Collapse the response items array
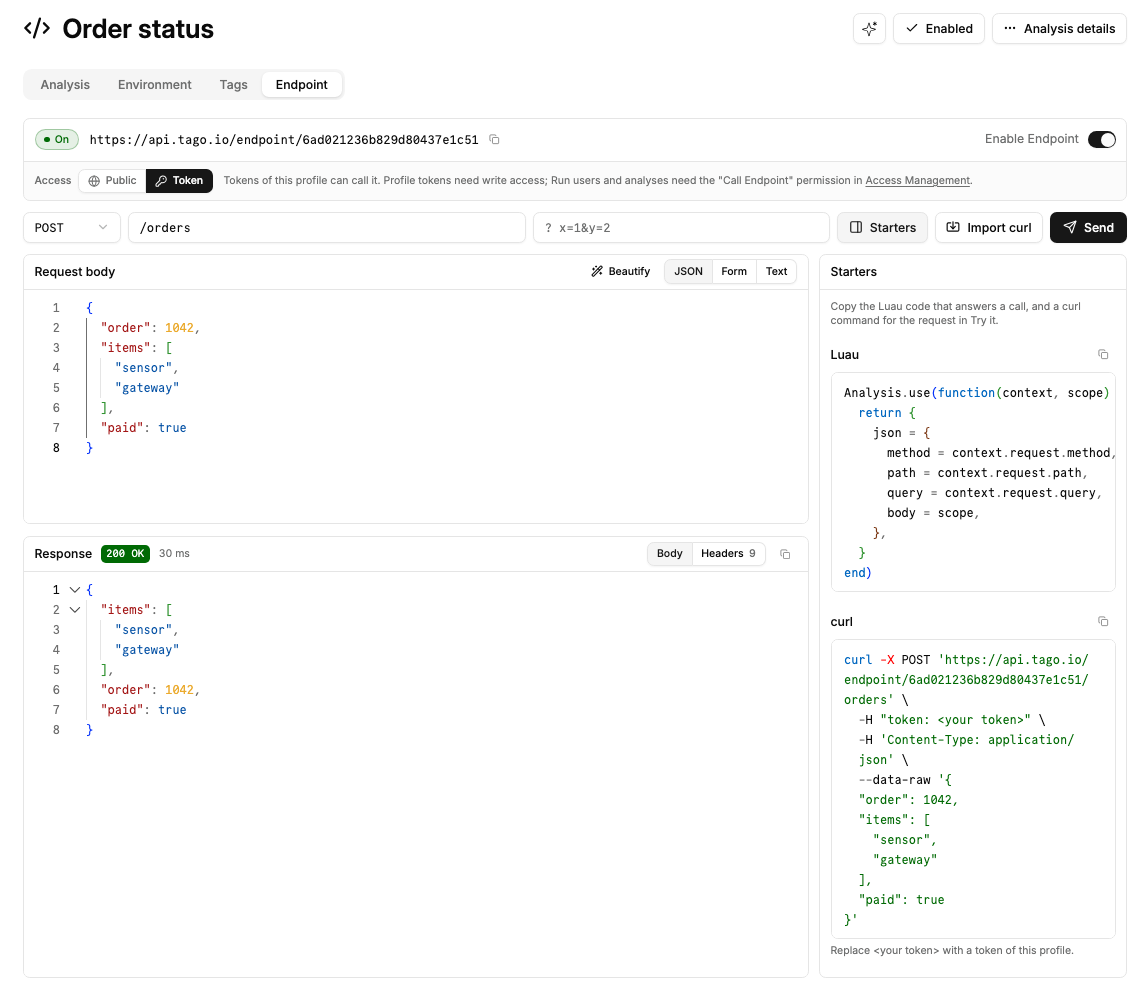This screenshot has height=983, width=1140. pos(75,610)
